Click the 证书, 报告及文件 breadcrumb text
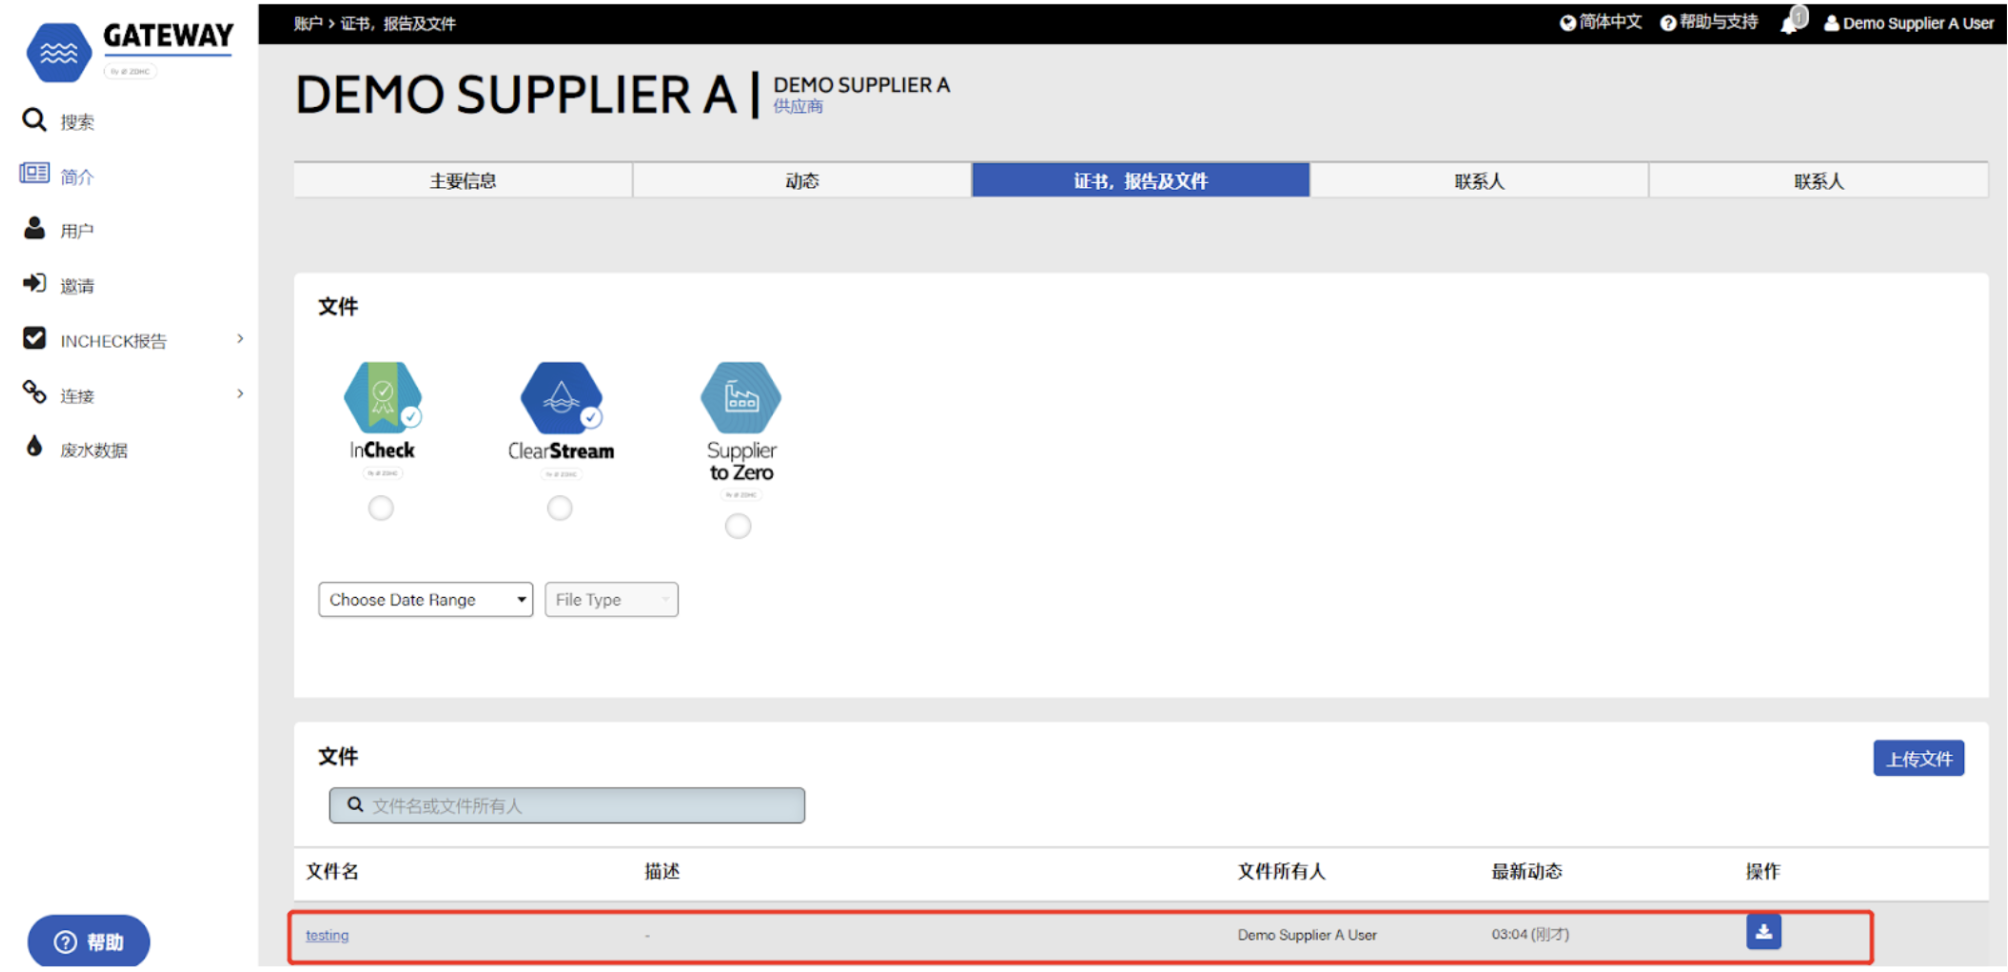Screen dimensions: 2008x972 coord(398,23)
